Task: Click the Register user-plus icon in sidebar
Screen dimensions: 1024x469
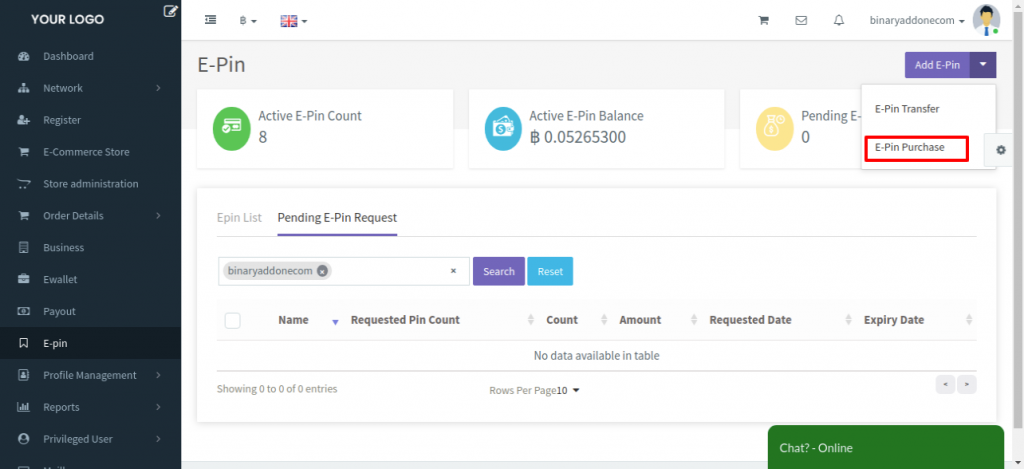Action: click(24, 120)
